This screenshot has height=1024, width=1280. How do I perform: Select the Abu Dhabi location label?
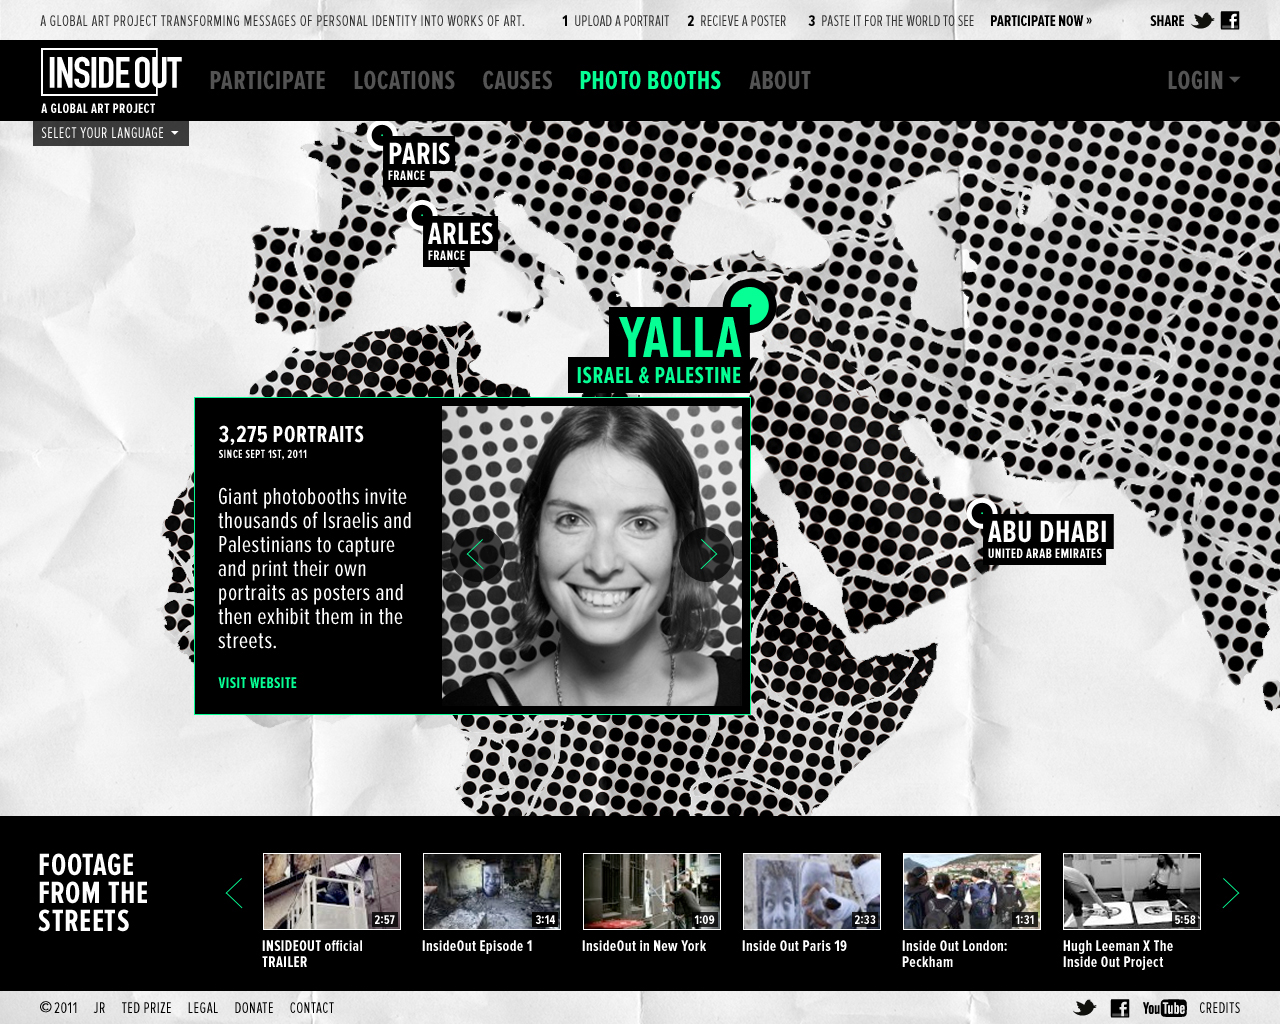[1047, 540]
